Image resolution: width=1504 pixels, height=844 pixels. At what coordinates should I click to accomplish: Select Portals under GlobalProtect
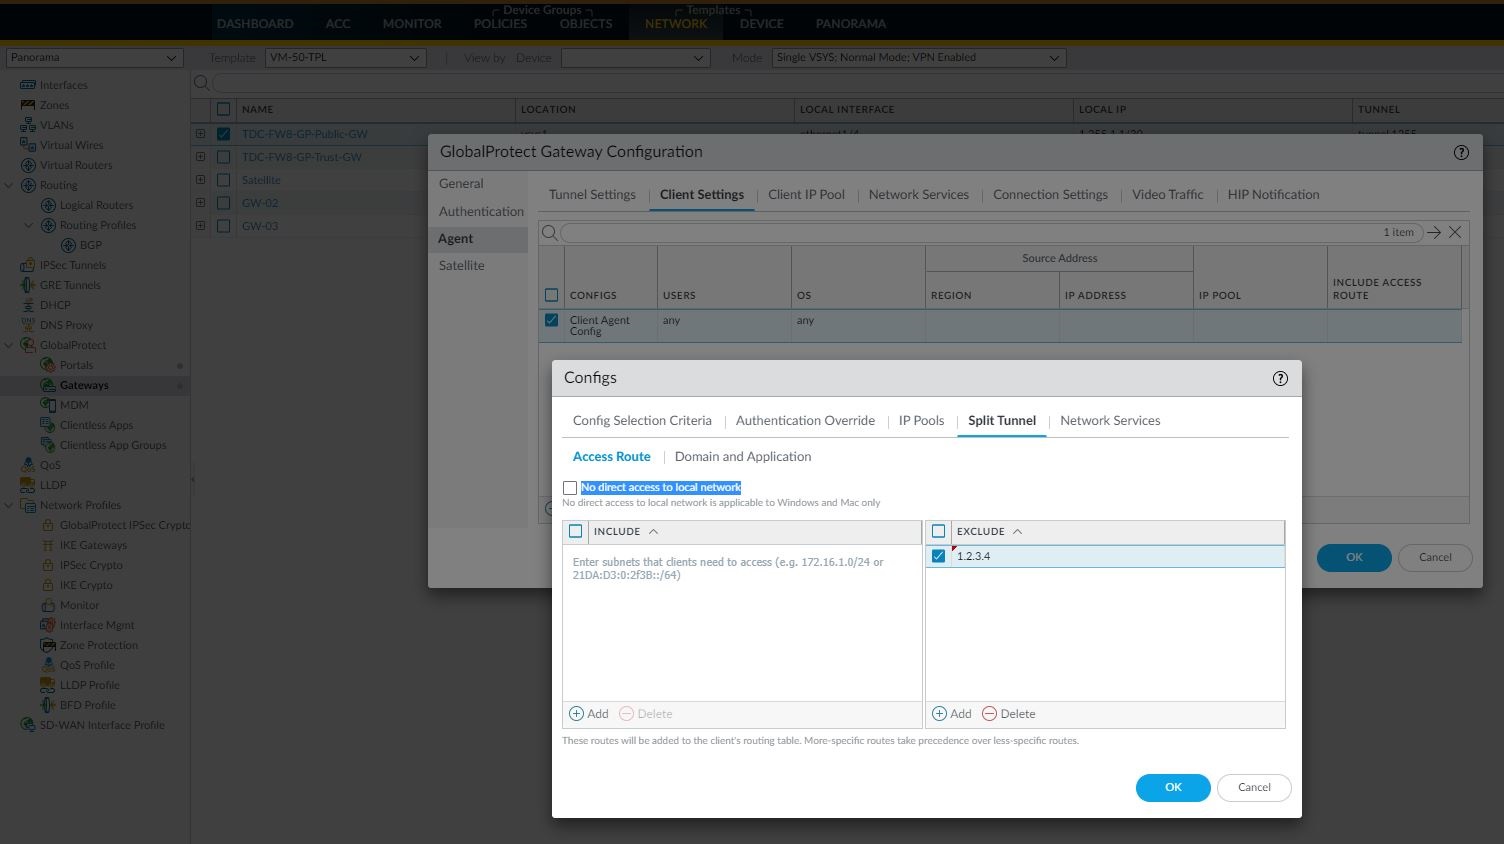click(77, 365)
